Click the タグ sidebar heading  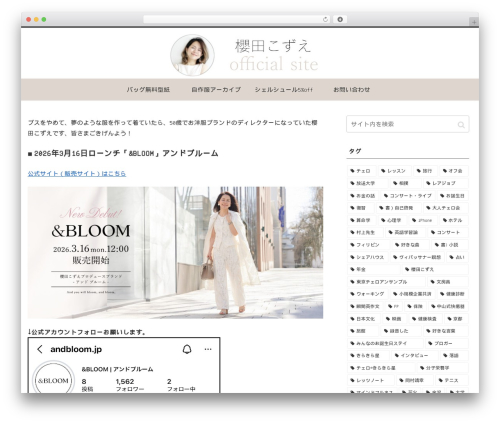[x=355, y=151]
